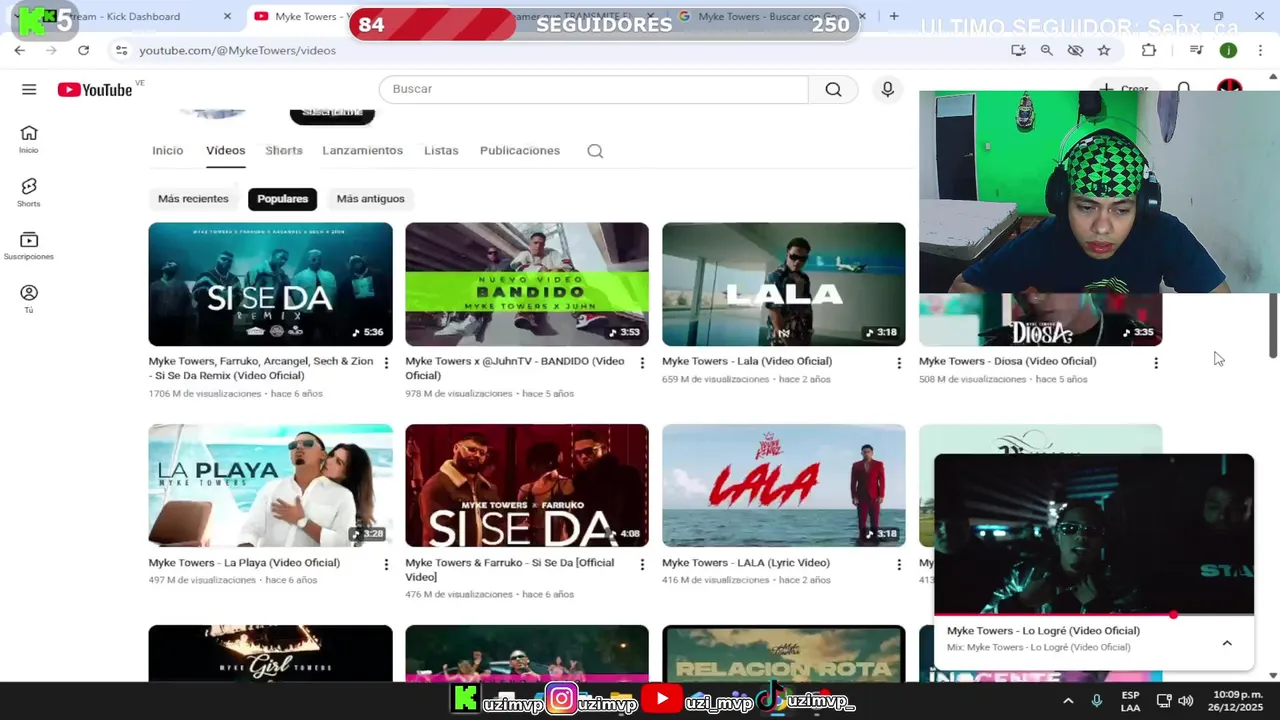Expand the miniplayer with the chevron
Image resolution: width=1280 pixels, height=720 pixels.
pos(1227,643)
